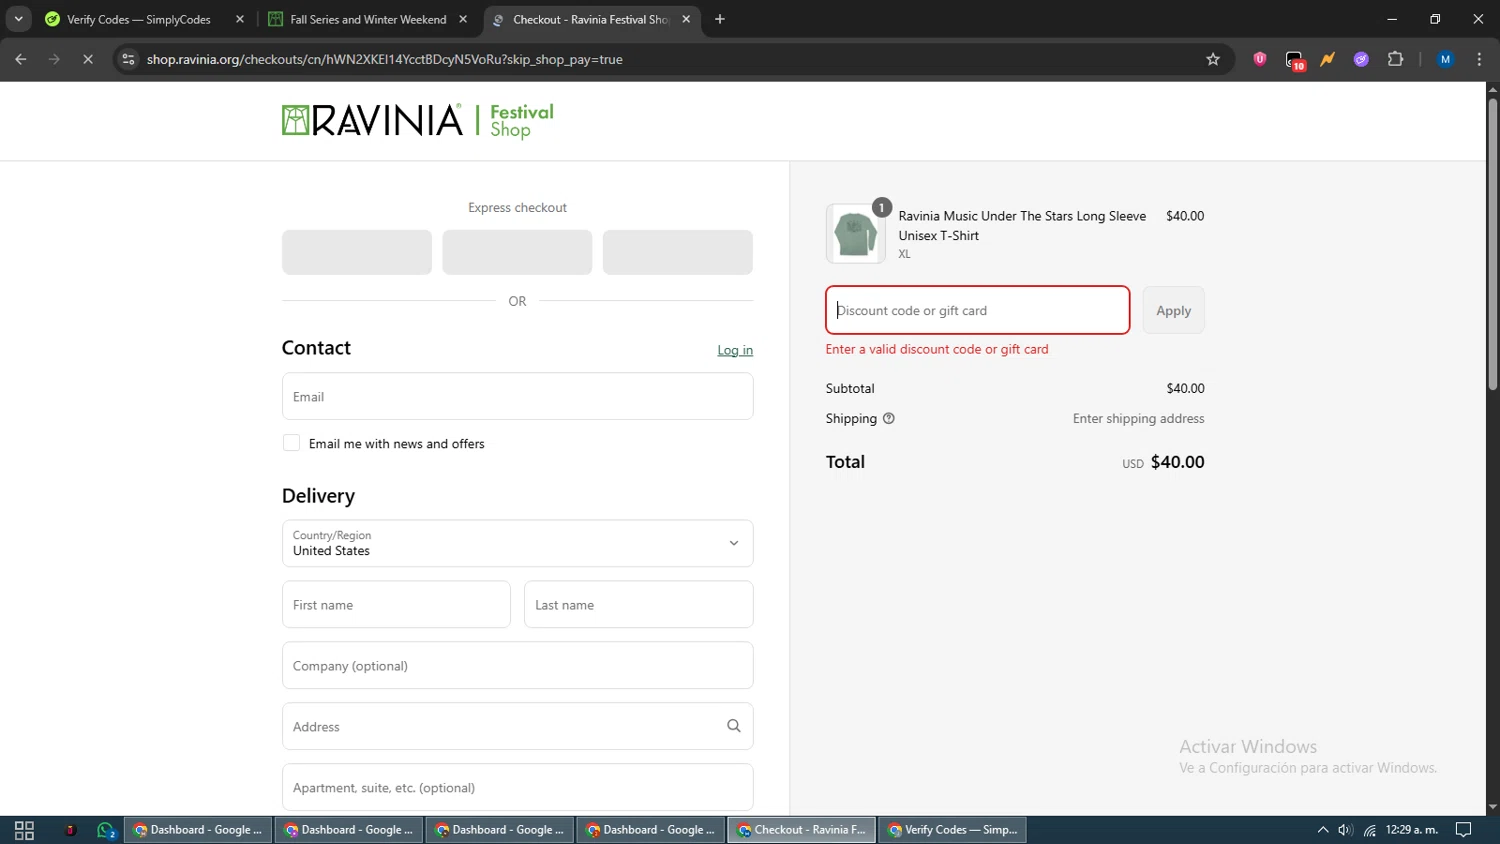Check Email me with news and offers
Image resolution: width=1500 pixels, height=844 pixels.
pos(291,443)
